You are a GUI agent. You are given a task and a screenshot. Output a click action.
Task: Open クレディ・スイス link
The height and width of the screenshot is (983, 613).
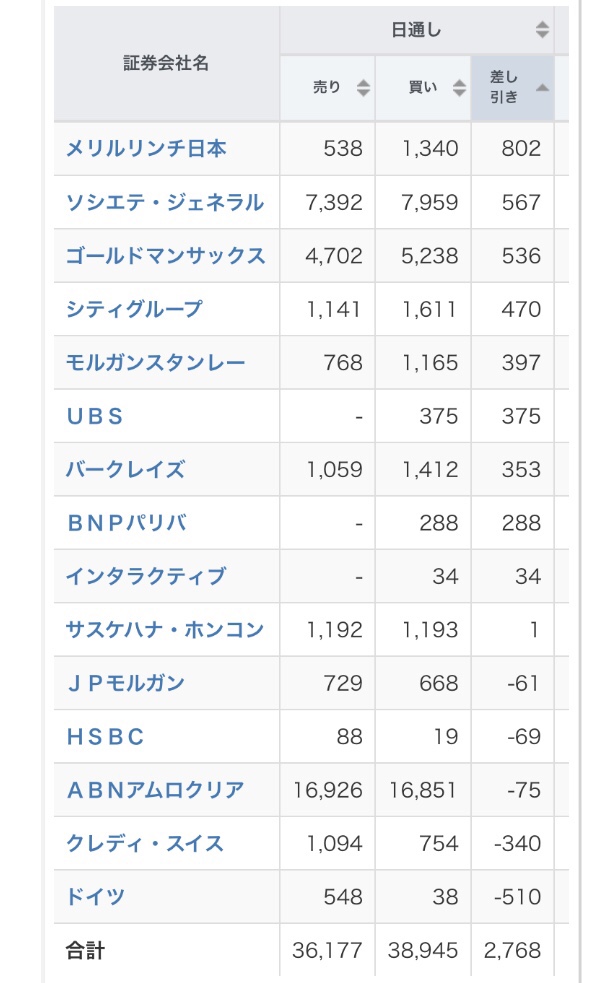[x=145, y=843]
